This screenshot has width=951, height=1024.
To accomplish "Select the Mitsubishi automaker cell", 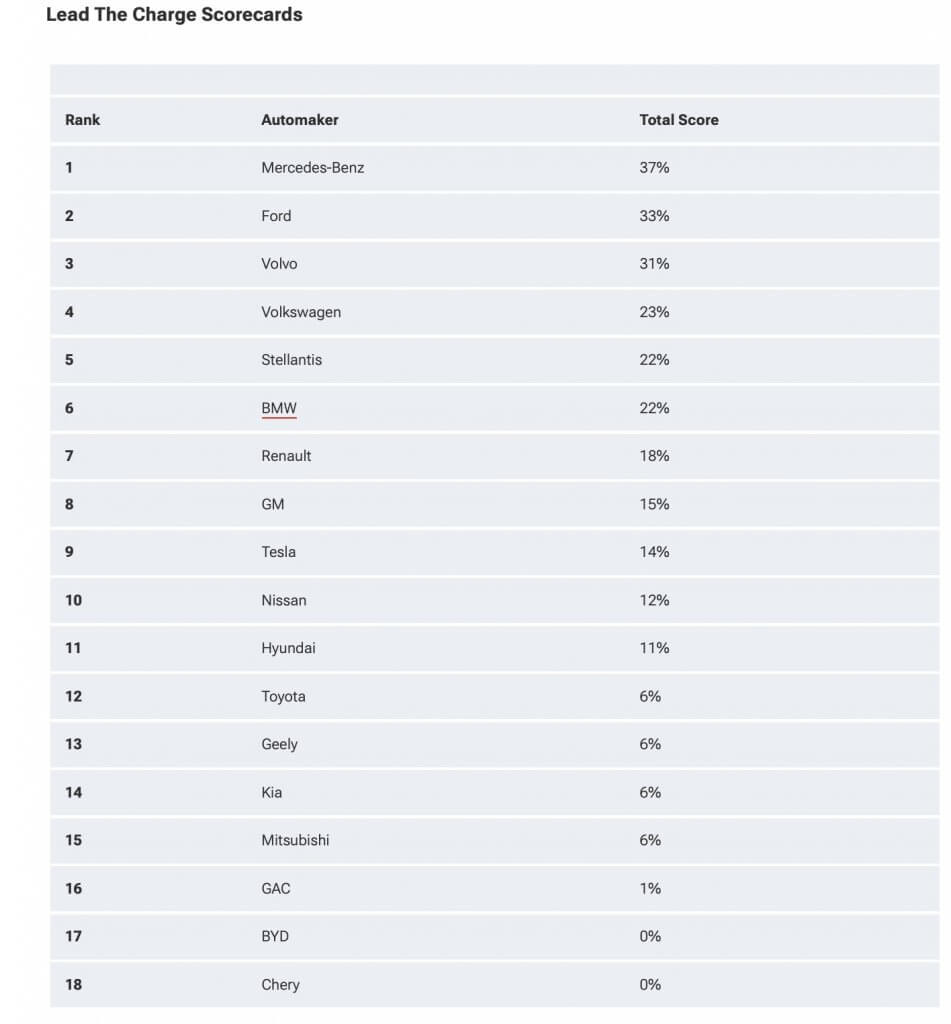I will point(295,840).
